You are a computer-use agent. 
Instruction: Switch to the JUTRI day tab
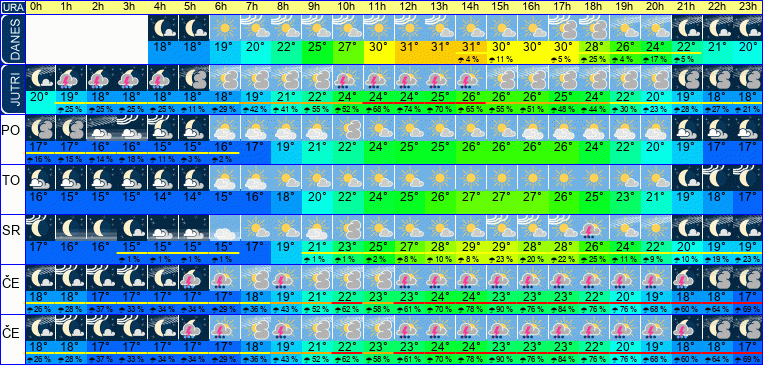coord(12,89)
